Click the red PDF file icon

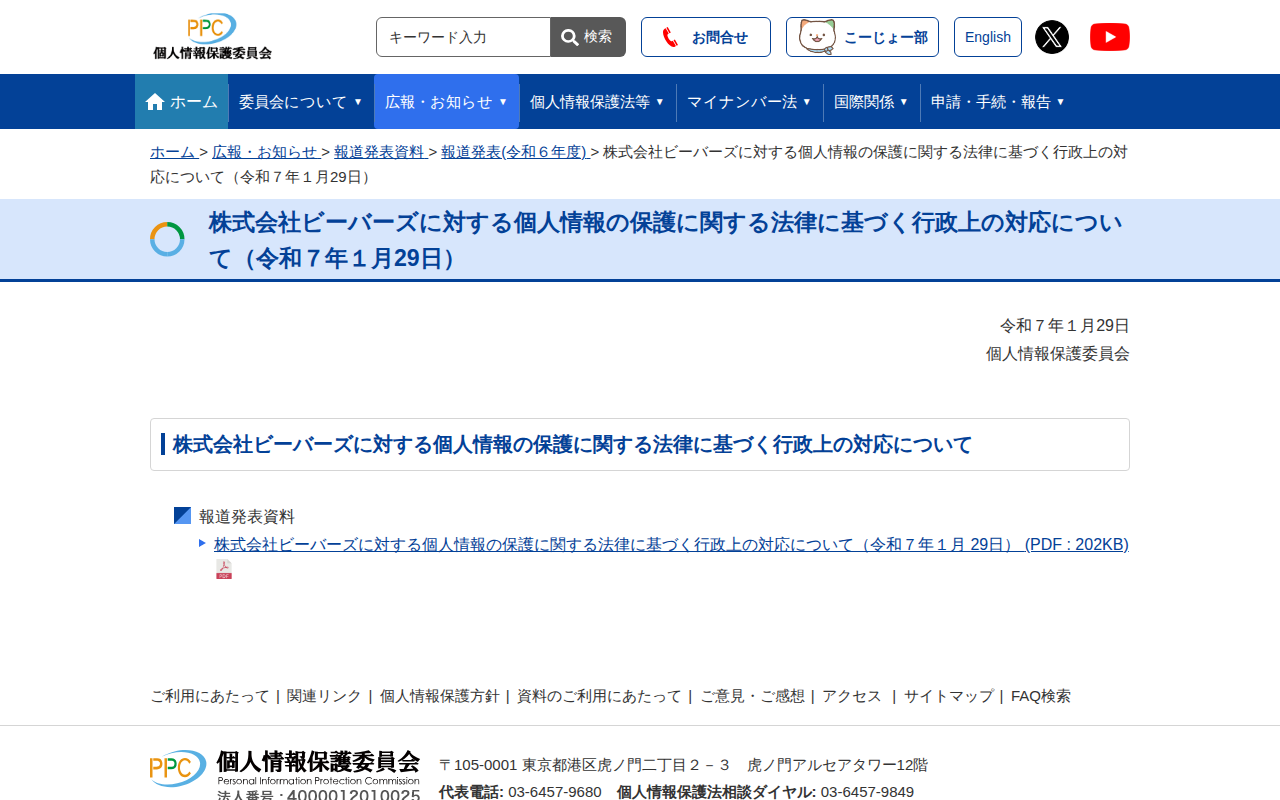224,569
